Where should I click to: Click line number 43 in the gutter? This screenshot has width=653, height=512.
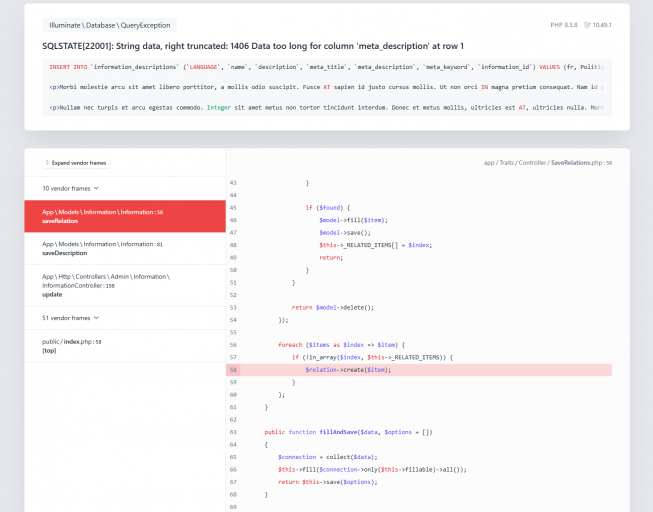pyautogui.click(x=233, y=182)
